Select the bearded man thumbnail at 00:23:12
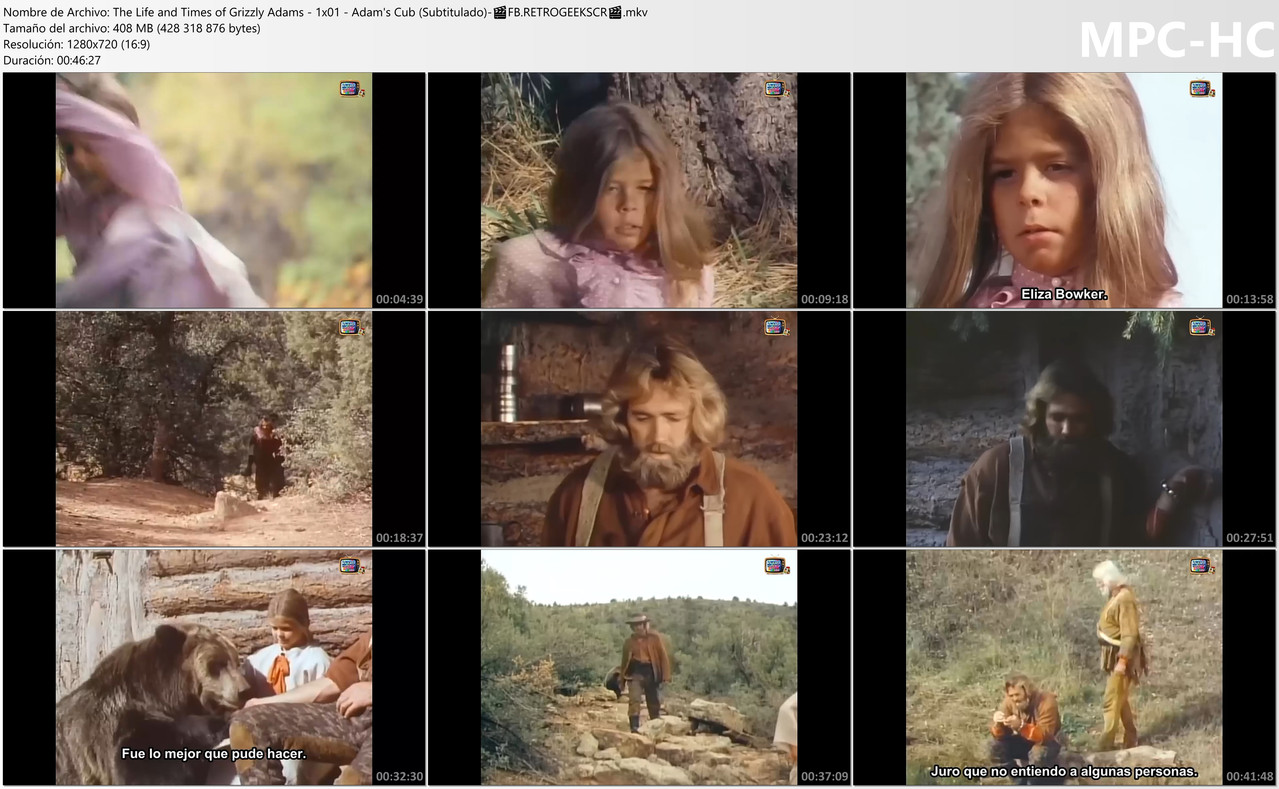This screenshot has width=1279, height=789. (639, 429)
